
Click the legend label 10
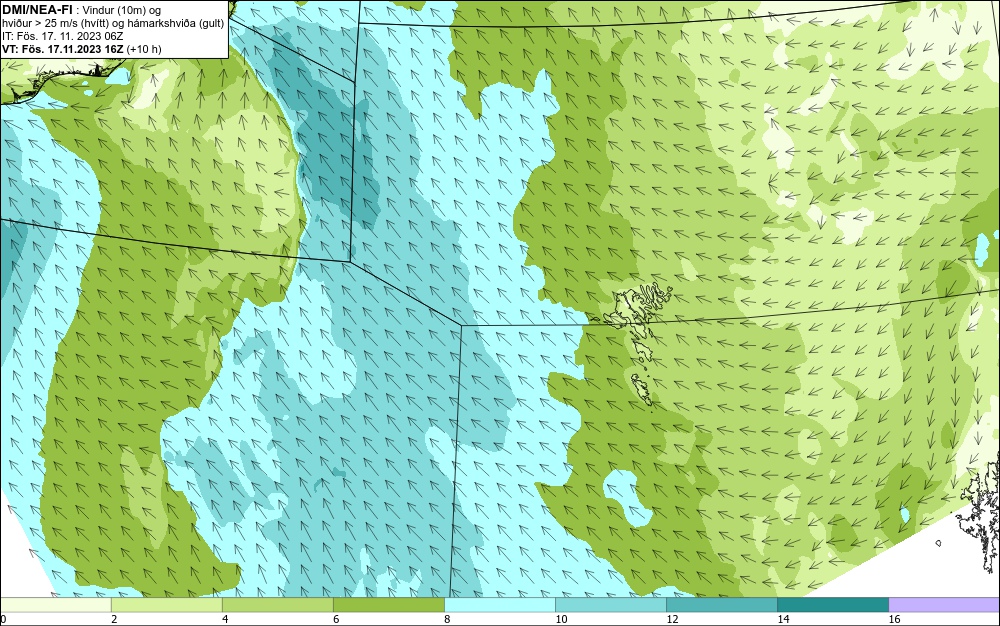[561, 619]
